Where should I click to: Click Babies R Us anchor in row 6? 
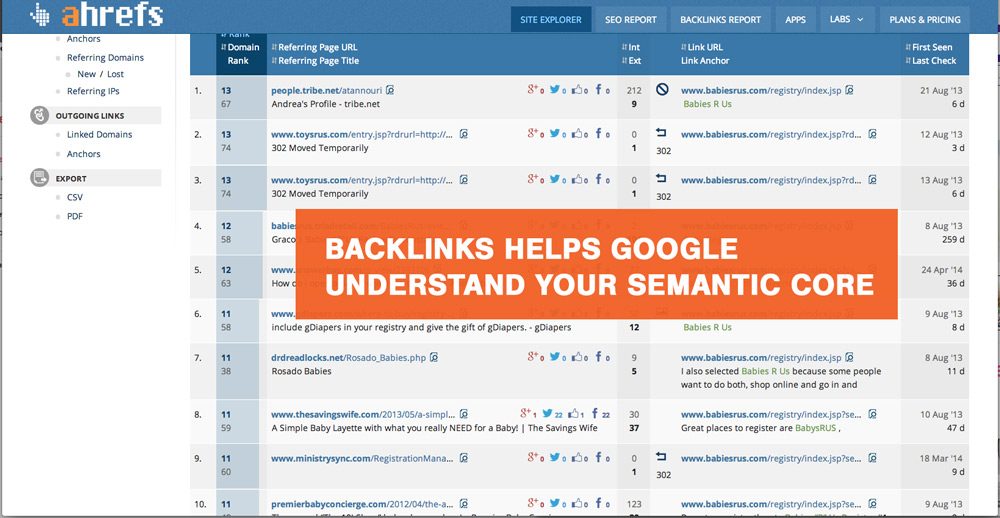coord(707,327)
